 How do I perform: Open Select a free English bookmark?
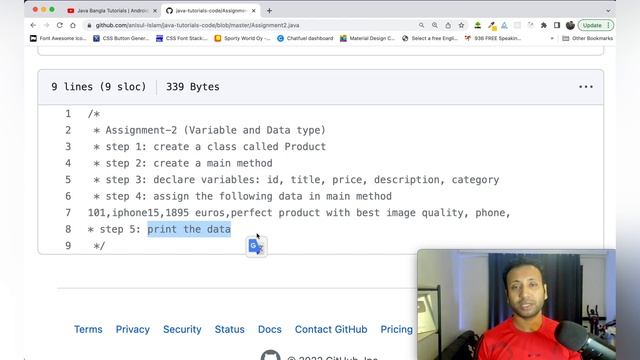click(430, 38)
